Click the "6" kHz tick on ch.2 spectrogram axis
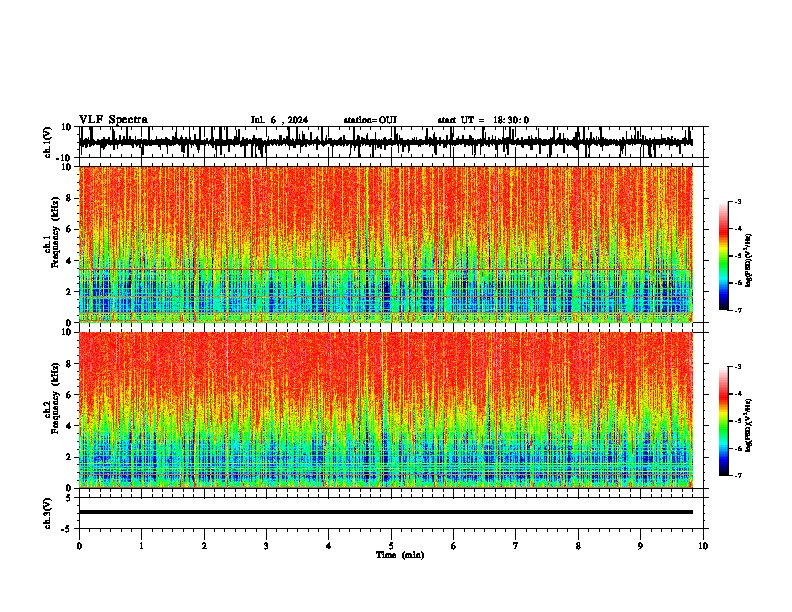Screen dimensions: 792x612 pos(70,394)
